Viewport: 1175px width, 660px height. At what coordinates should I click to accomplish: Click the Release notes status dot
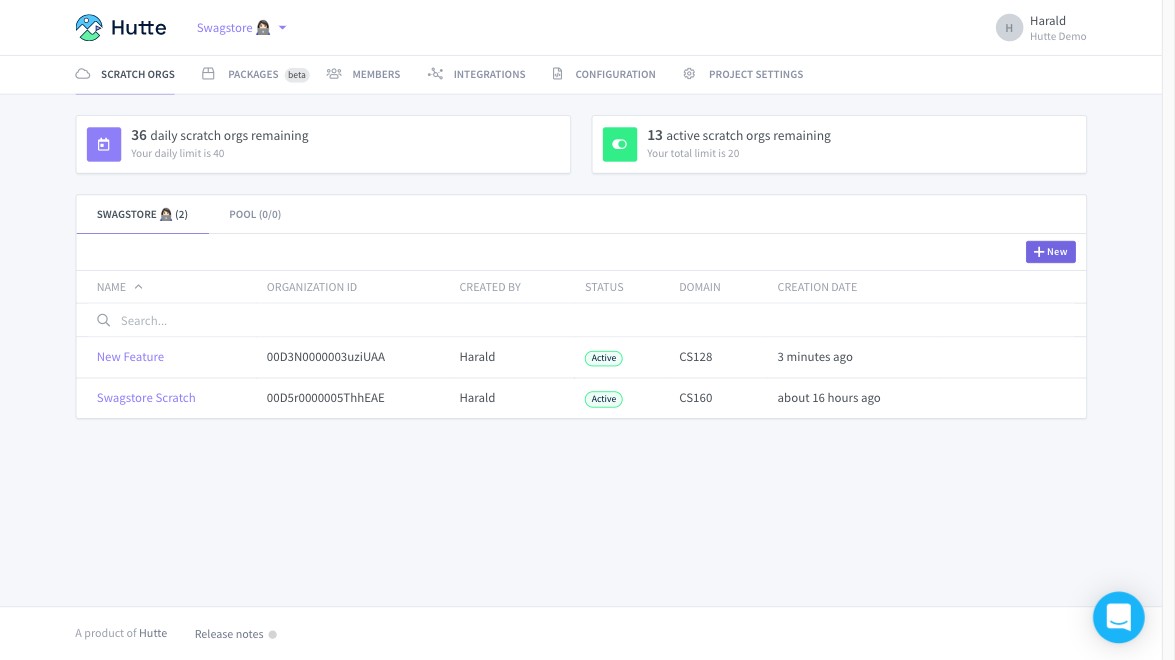click(273, 635)
